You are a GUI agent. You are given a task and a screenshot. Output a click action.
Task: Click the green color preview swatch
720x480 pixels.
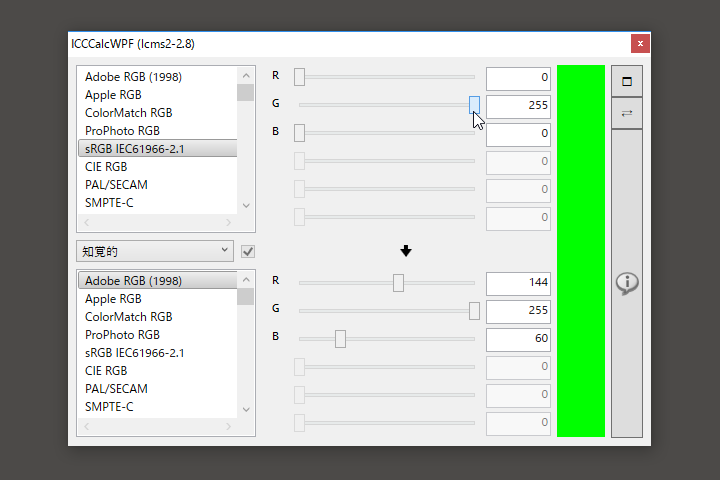coord(581,251)
